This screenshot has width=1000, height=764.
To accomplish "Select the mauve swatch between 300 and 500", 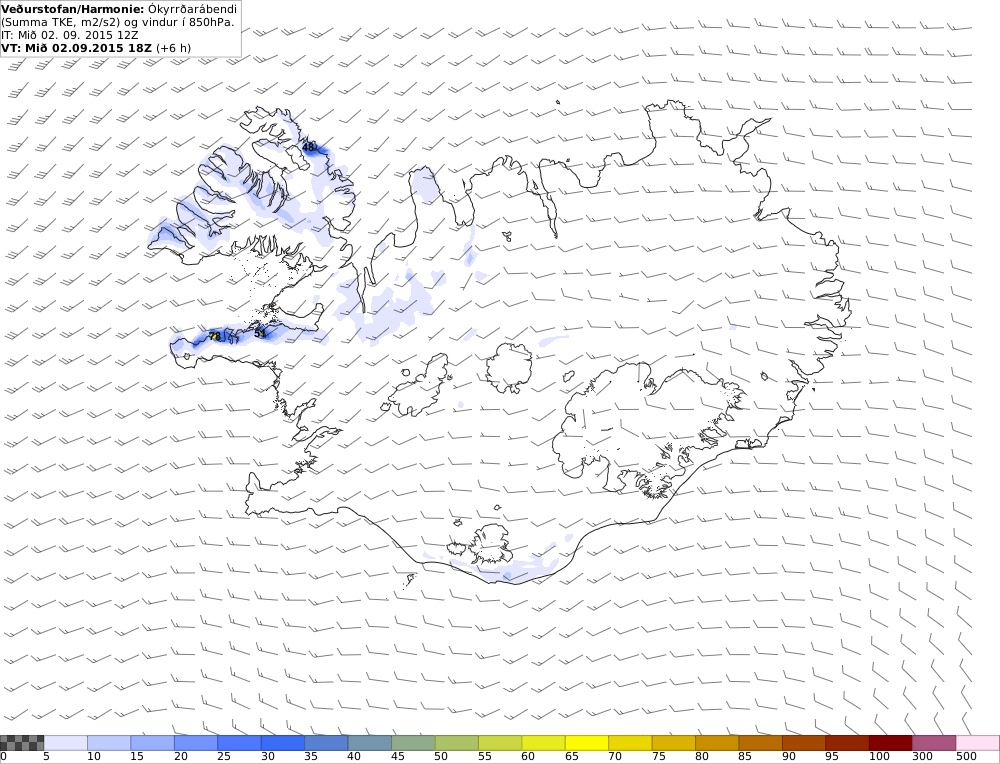I will coord(934,742).
